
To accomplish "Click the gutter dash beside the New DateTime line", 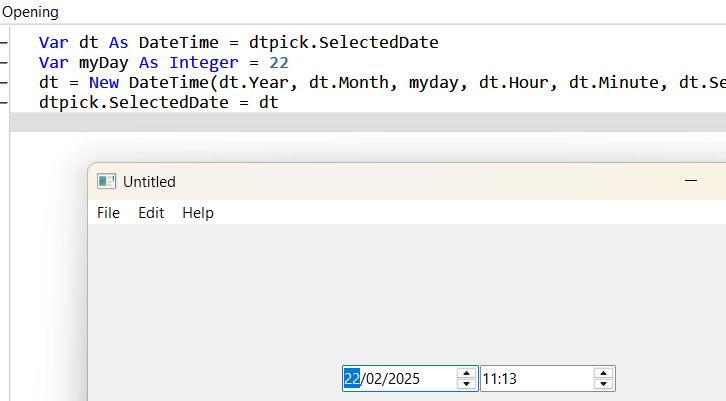I will coord(4,83).
